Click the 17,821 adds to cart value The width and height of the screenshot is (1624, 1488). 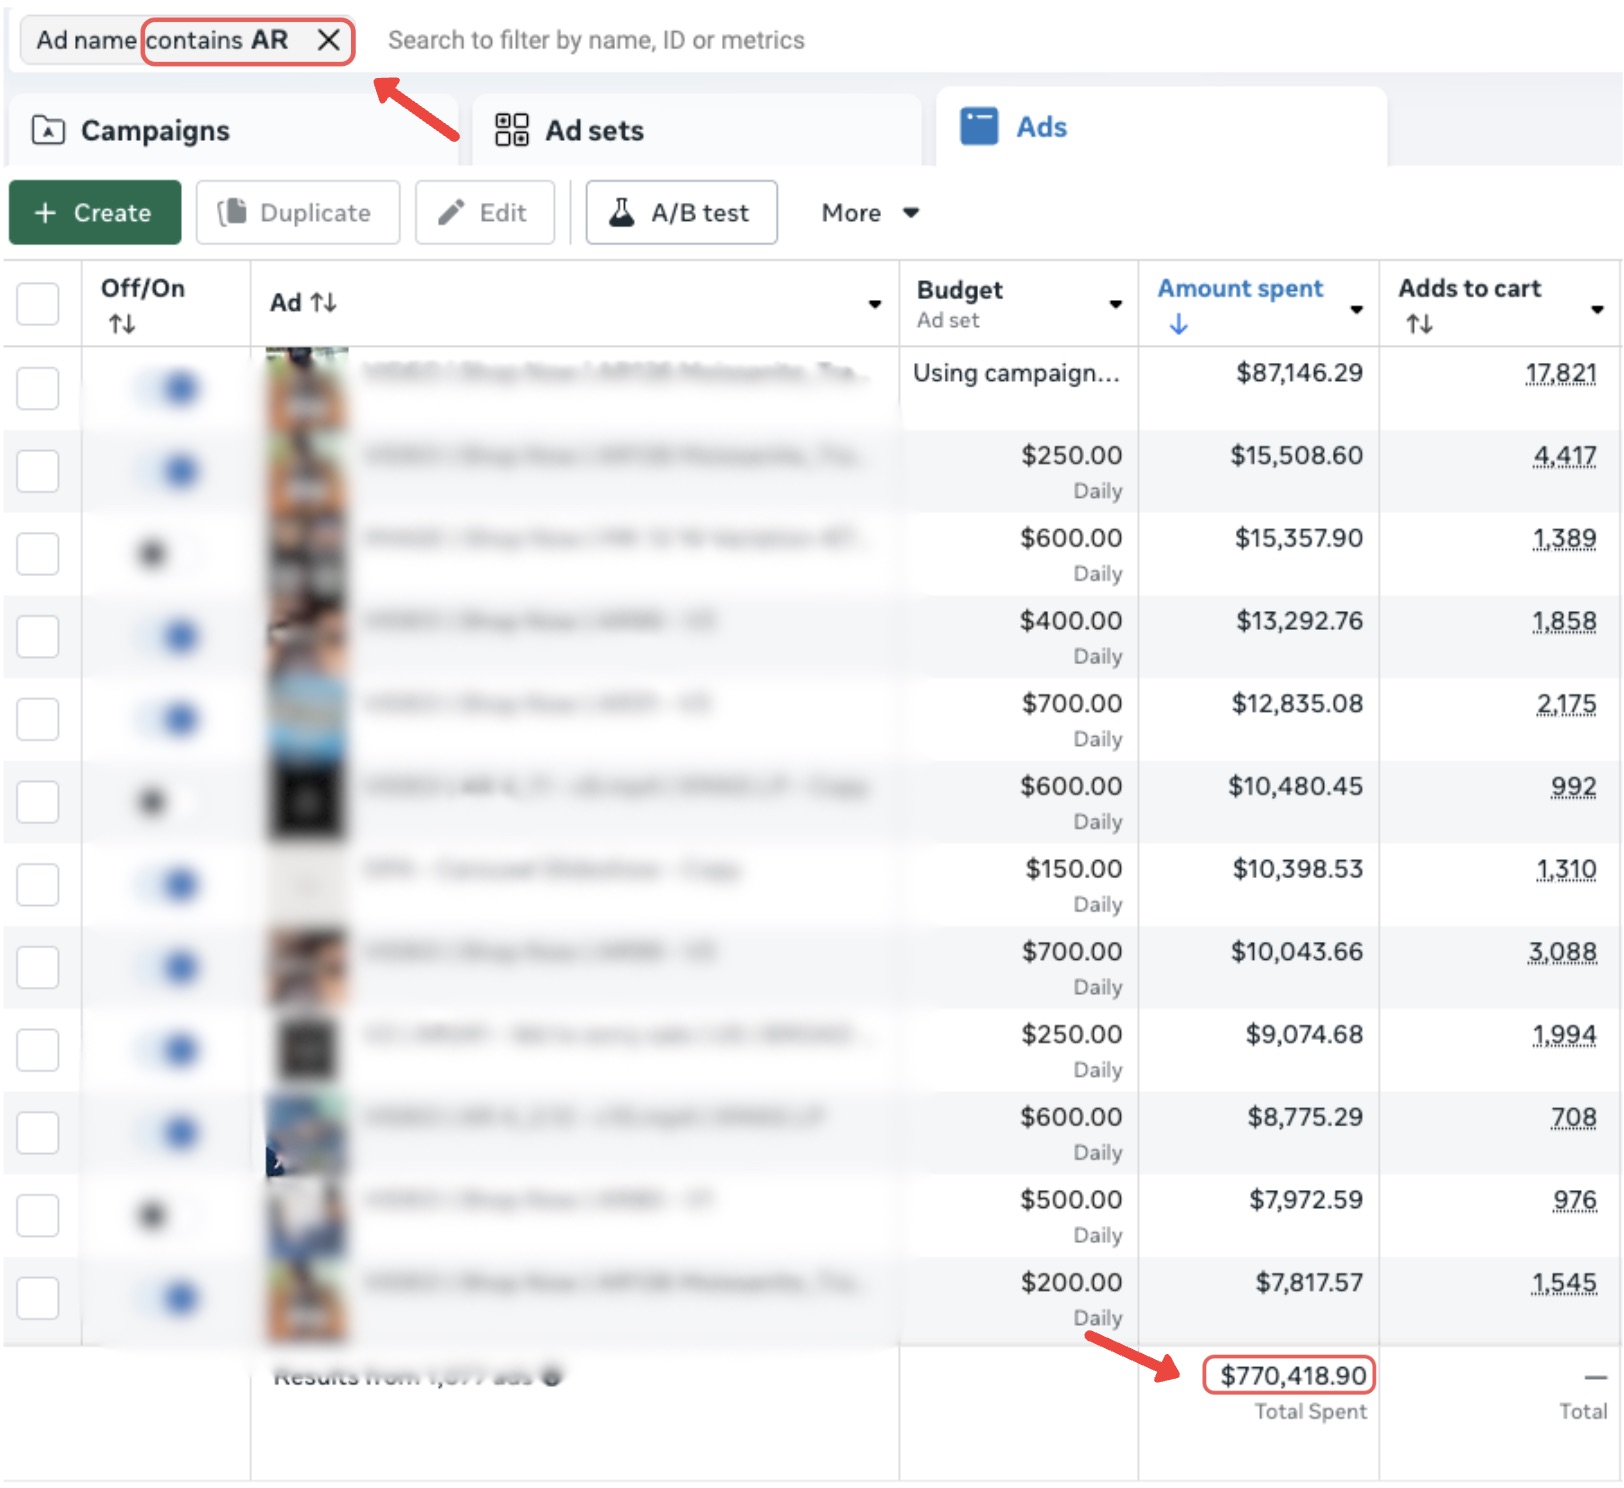[1560, 373]
